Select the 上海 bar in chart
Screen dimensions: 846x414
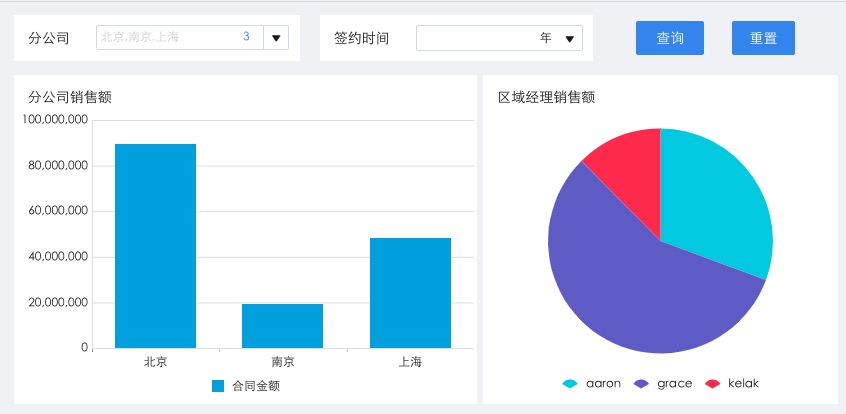coord(410,293)
